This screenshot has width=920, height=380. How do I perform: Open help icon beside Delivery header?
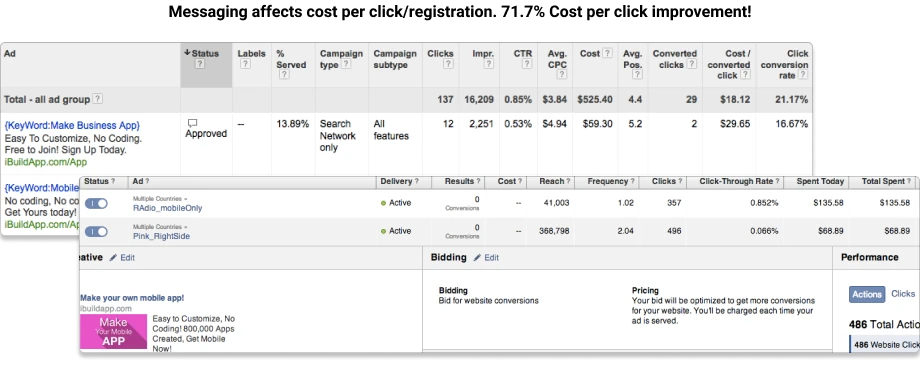(x=418, y=182)
